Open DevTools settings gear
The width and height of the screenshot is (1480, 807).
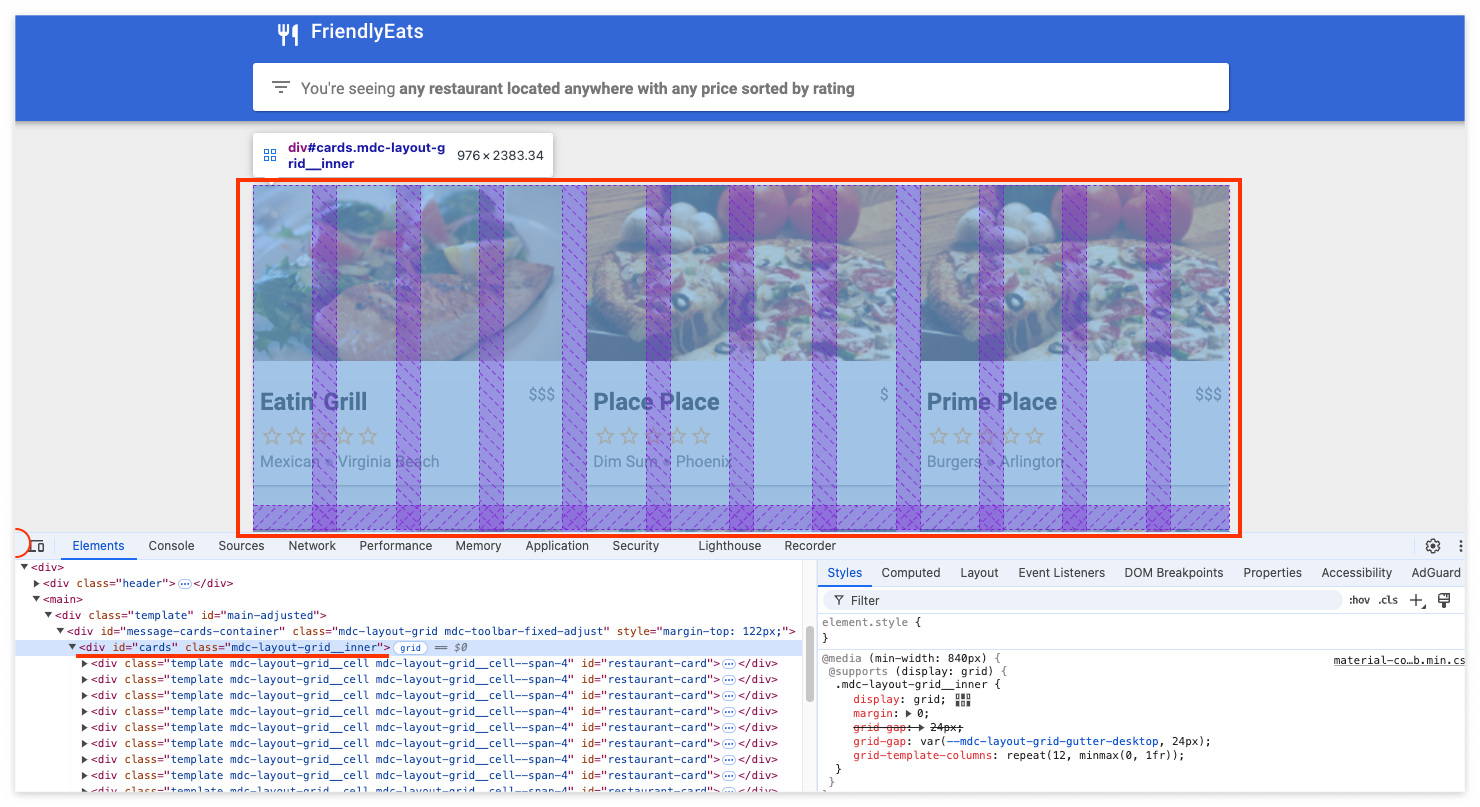[1433, 546]
